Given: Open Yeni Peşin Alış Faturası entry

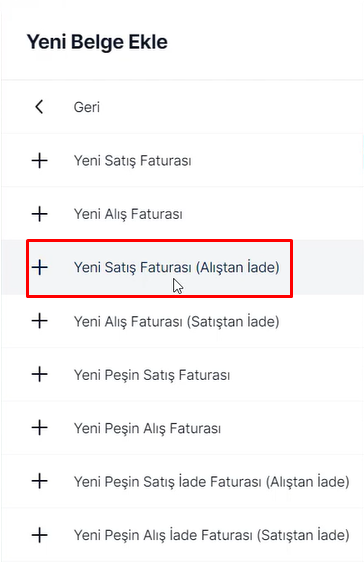Looking at the screenshot, I should click(x=147, y=428).
